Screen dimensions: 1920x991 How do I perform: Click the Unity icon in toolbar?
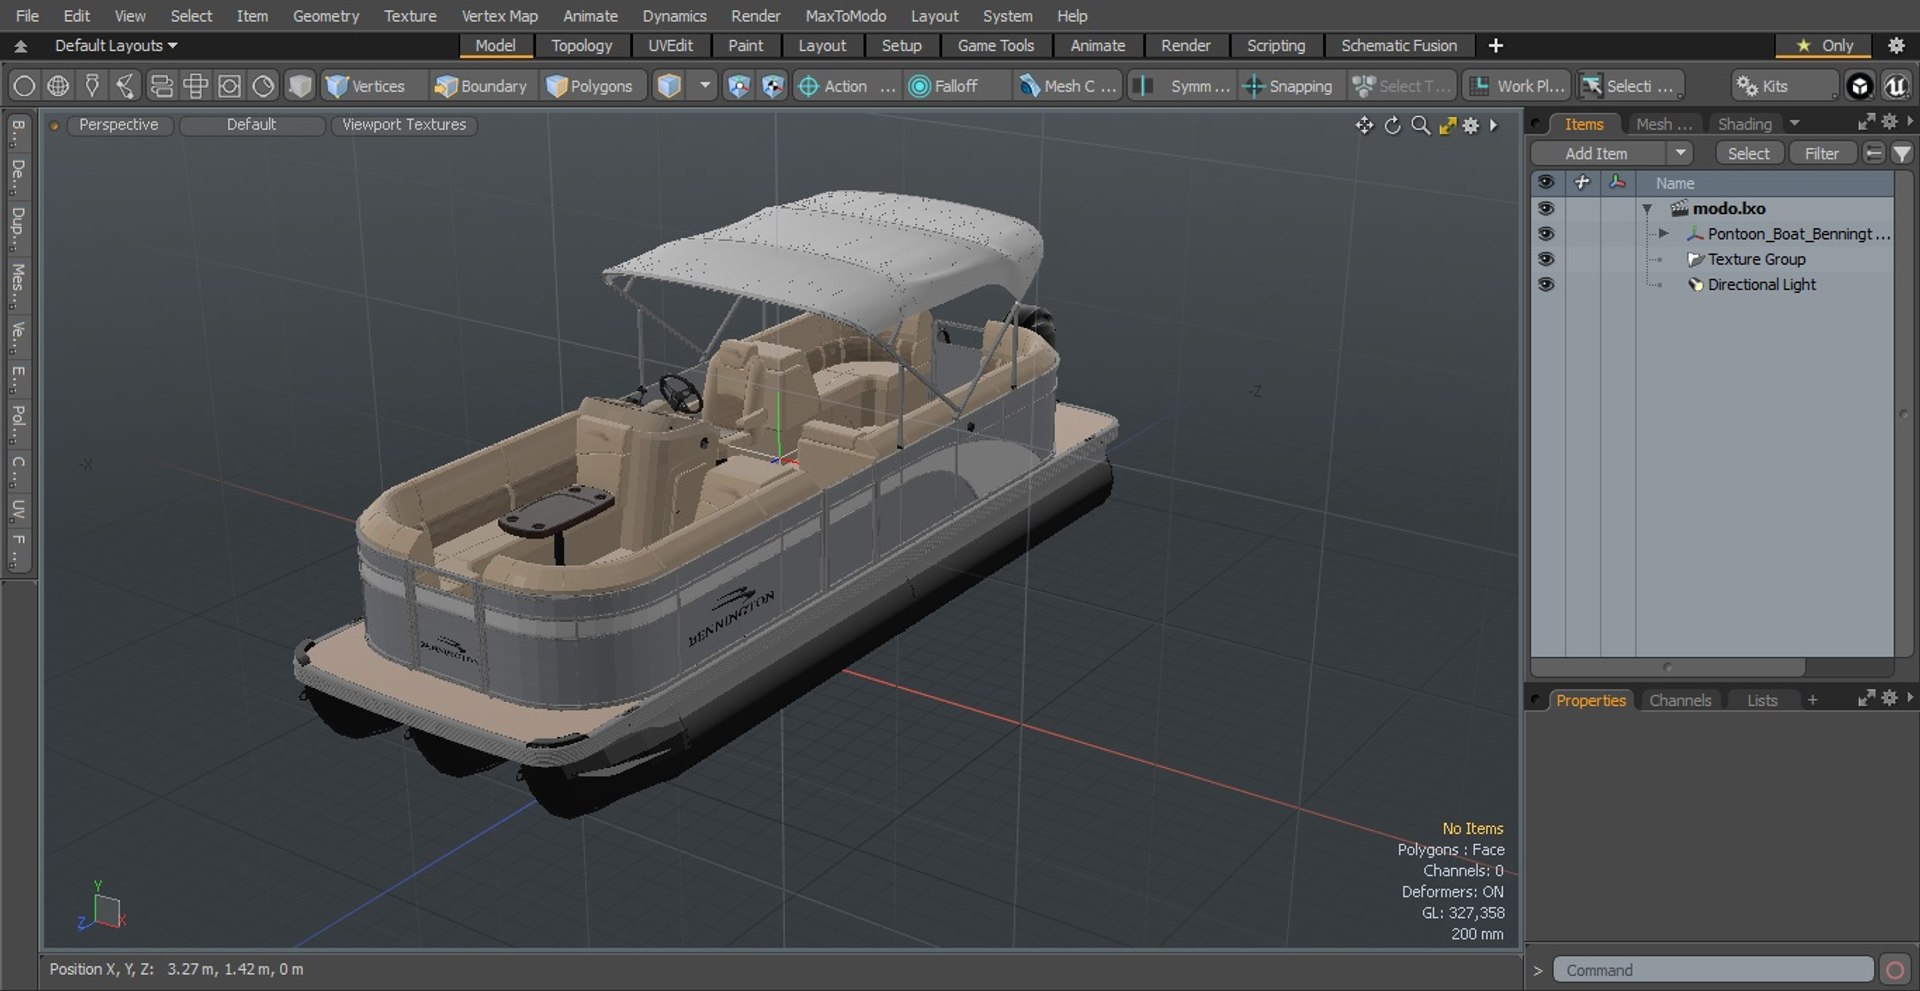(1859, 86)
